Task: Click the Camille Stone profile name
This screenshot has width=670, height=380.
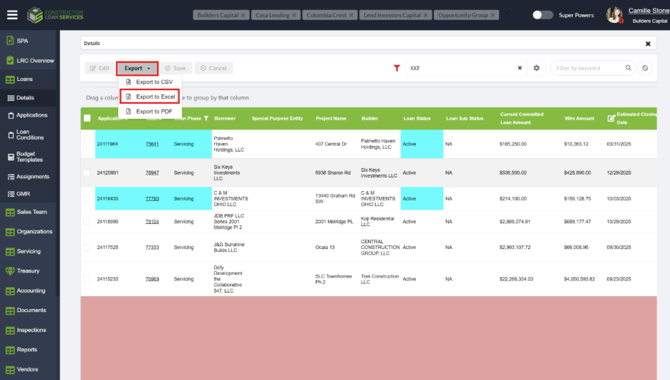Action: tap(648, 11)
